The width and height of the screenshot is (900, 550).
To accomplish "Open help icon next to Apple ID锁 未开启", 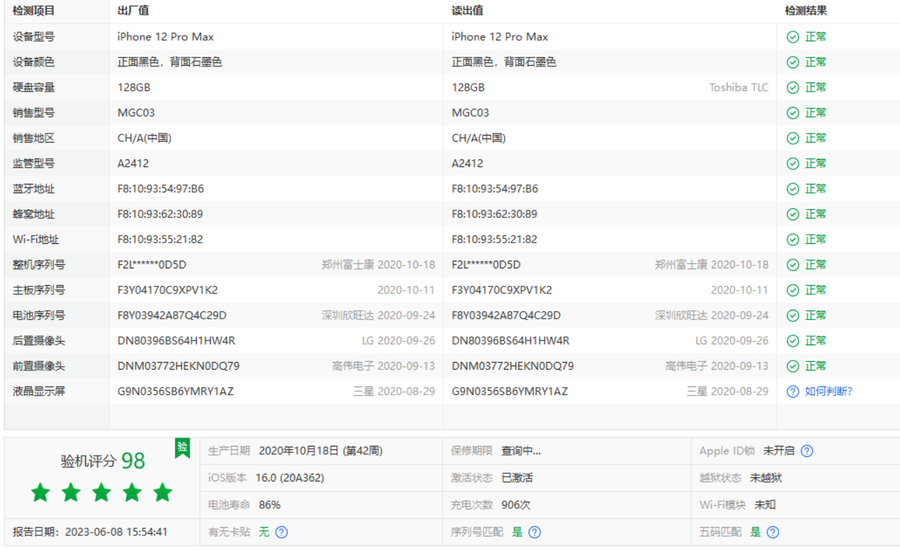I will [x=806, y=451].
